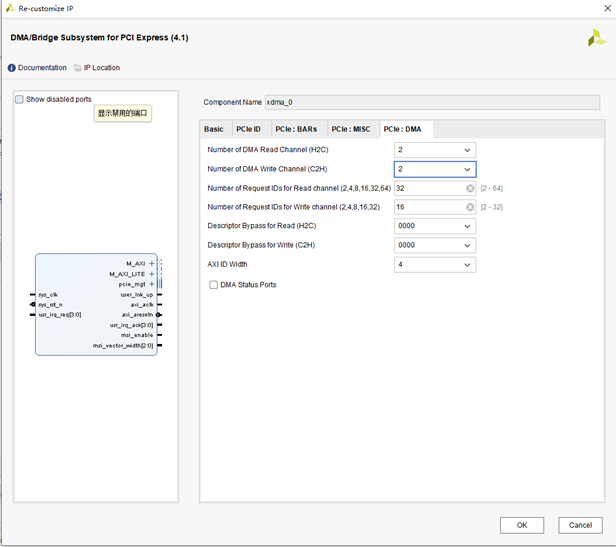Switch to the PCIe : BARs tab
This screenshot has height=547, width=616.
click(x=296, y=129)
